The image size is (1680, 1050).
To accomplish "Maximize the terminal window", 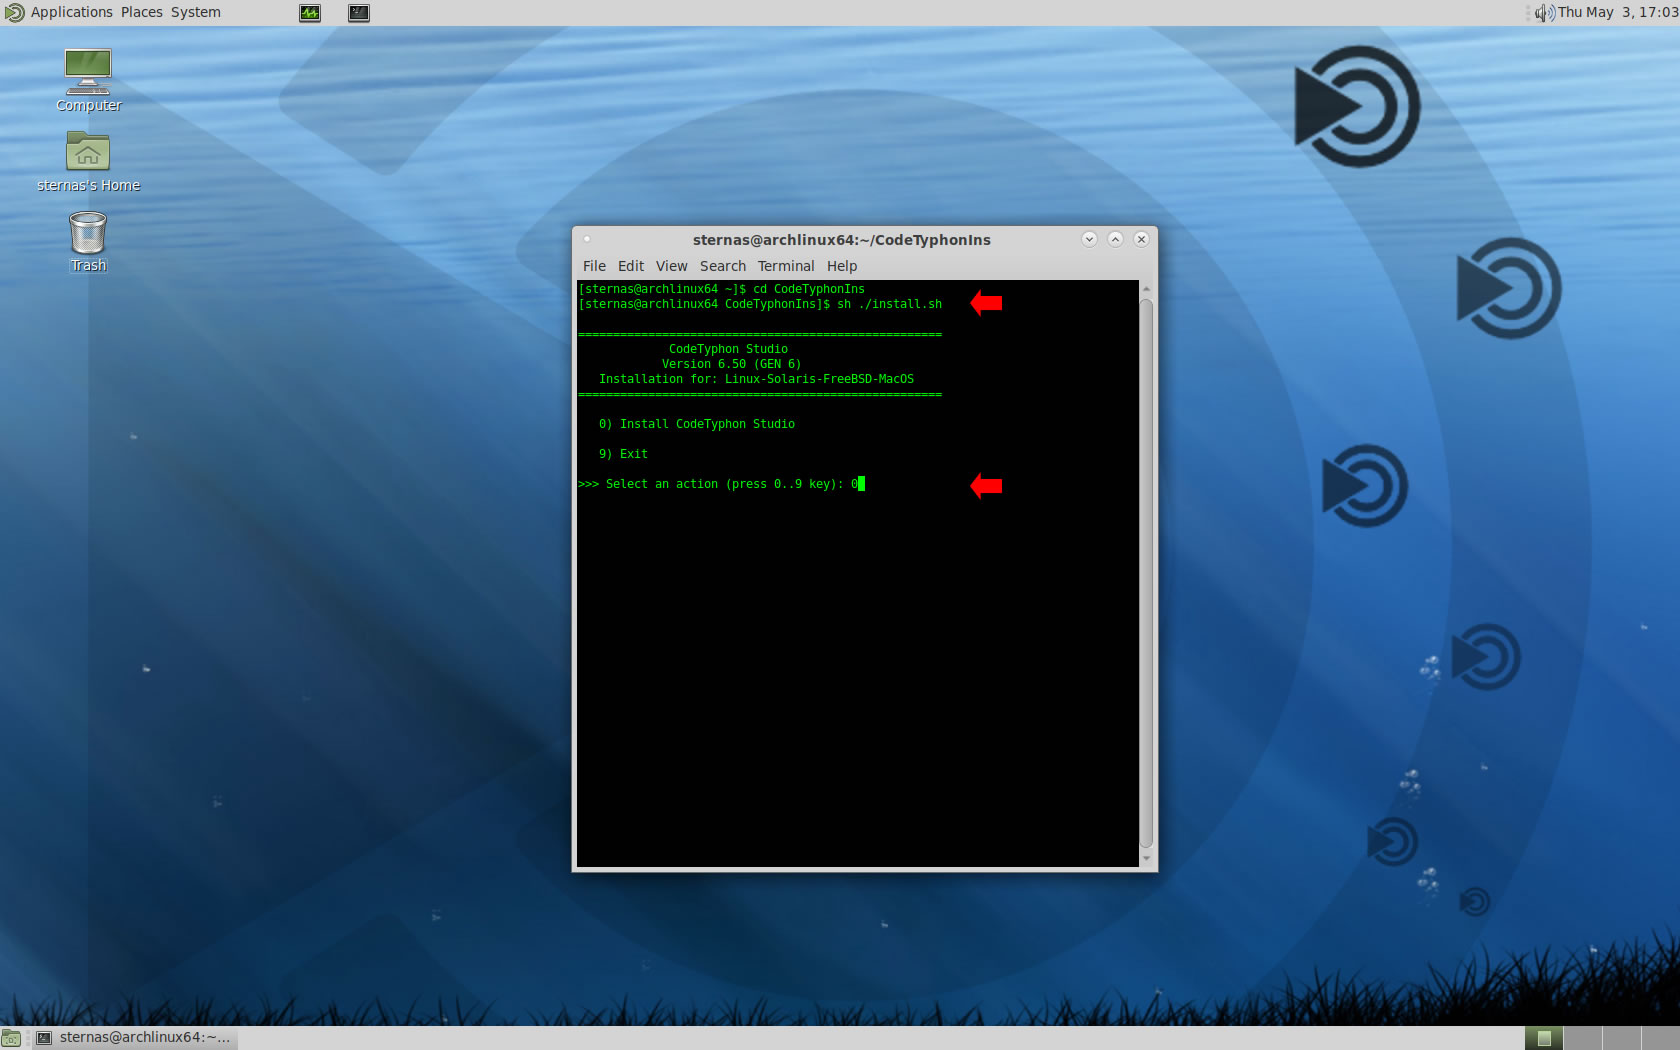I will point(1115,239).
